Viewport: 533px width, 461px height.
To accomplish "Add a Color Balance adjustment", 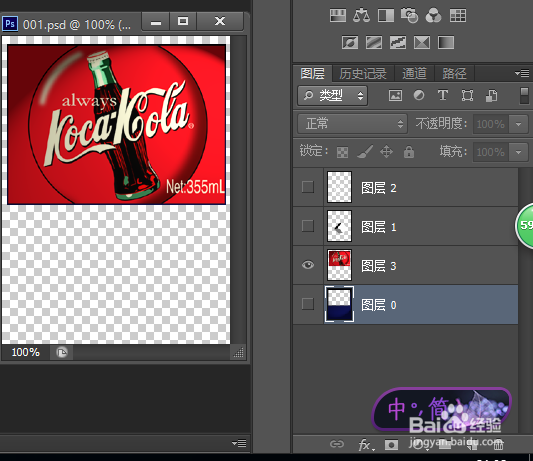I will pyautogui.click(x=361, y=16).
